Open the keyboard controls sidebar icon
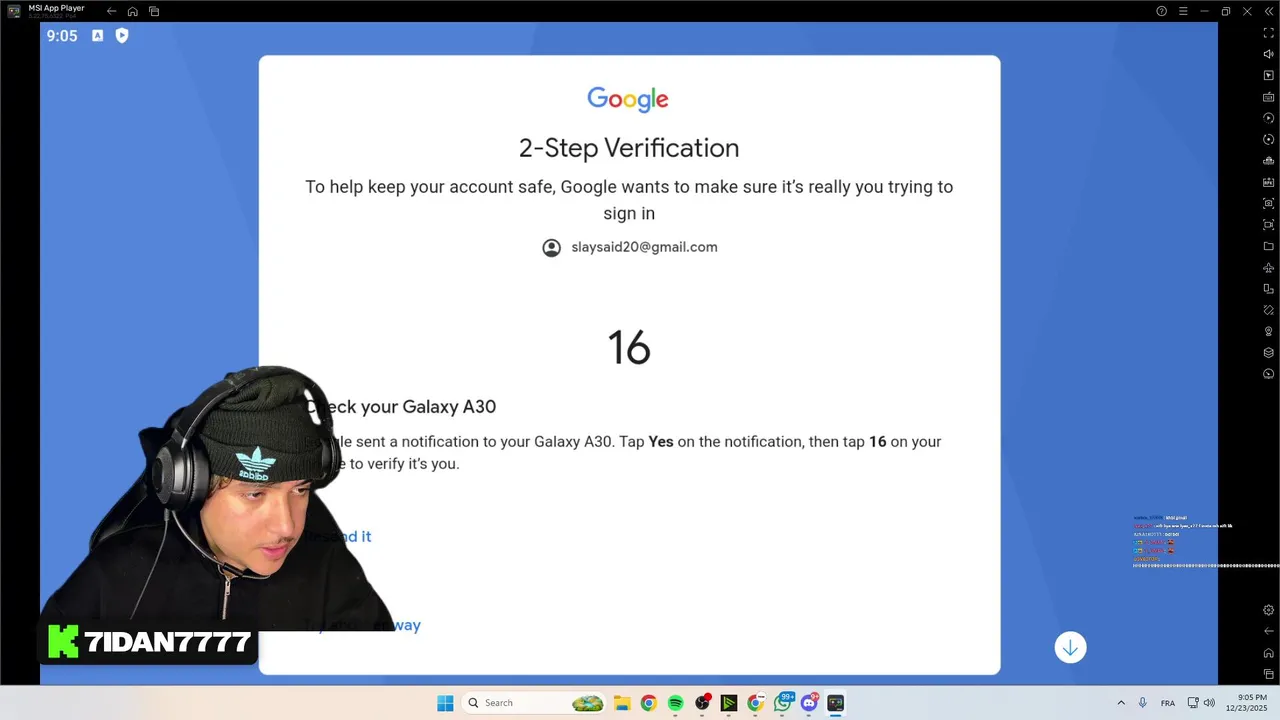1280x720 pixels. click(x=1268, y=97)
